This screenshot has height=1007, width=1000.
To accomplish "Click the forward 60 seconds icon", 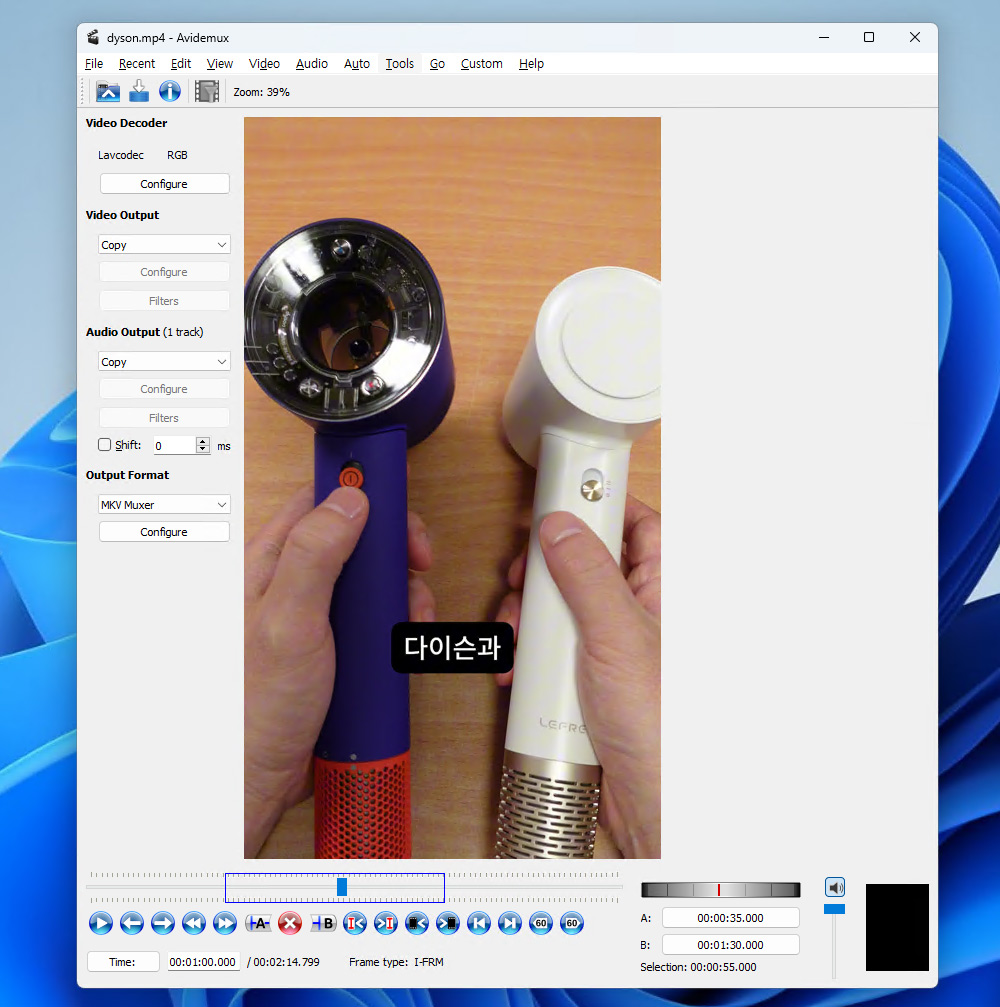I will (572, 923).
